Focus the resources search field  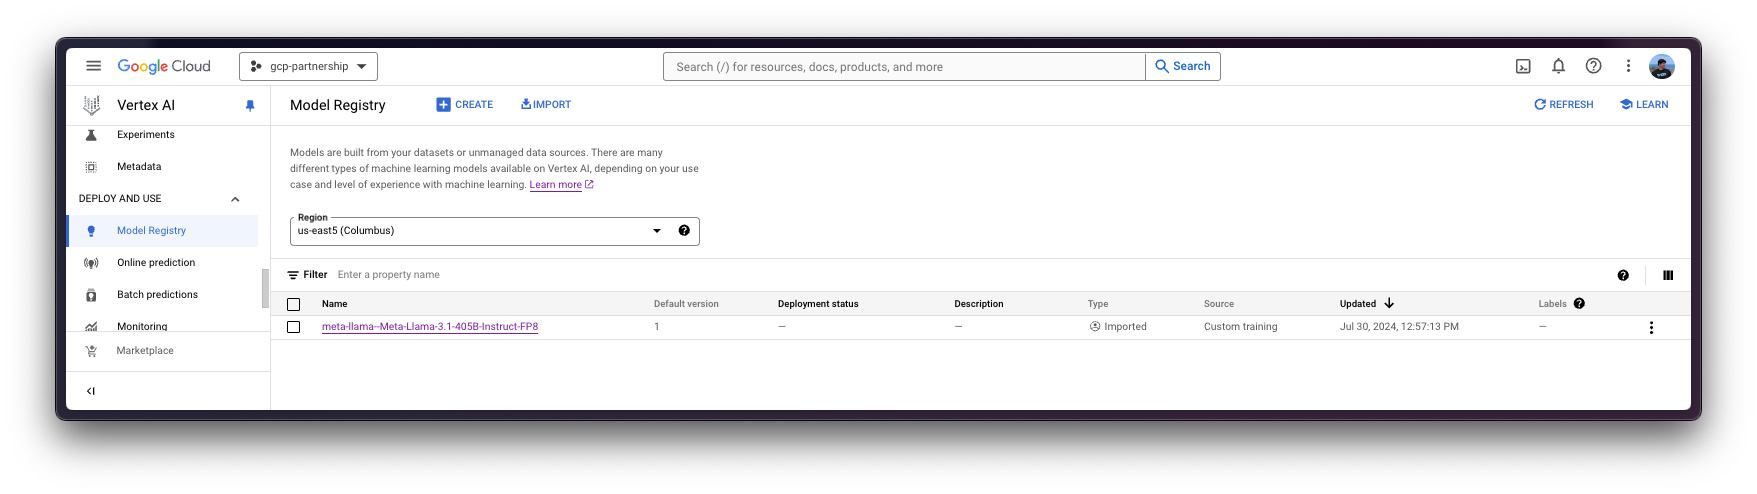point(904,67)
